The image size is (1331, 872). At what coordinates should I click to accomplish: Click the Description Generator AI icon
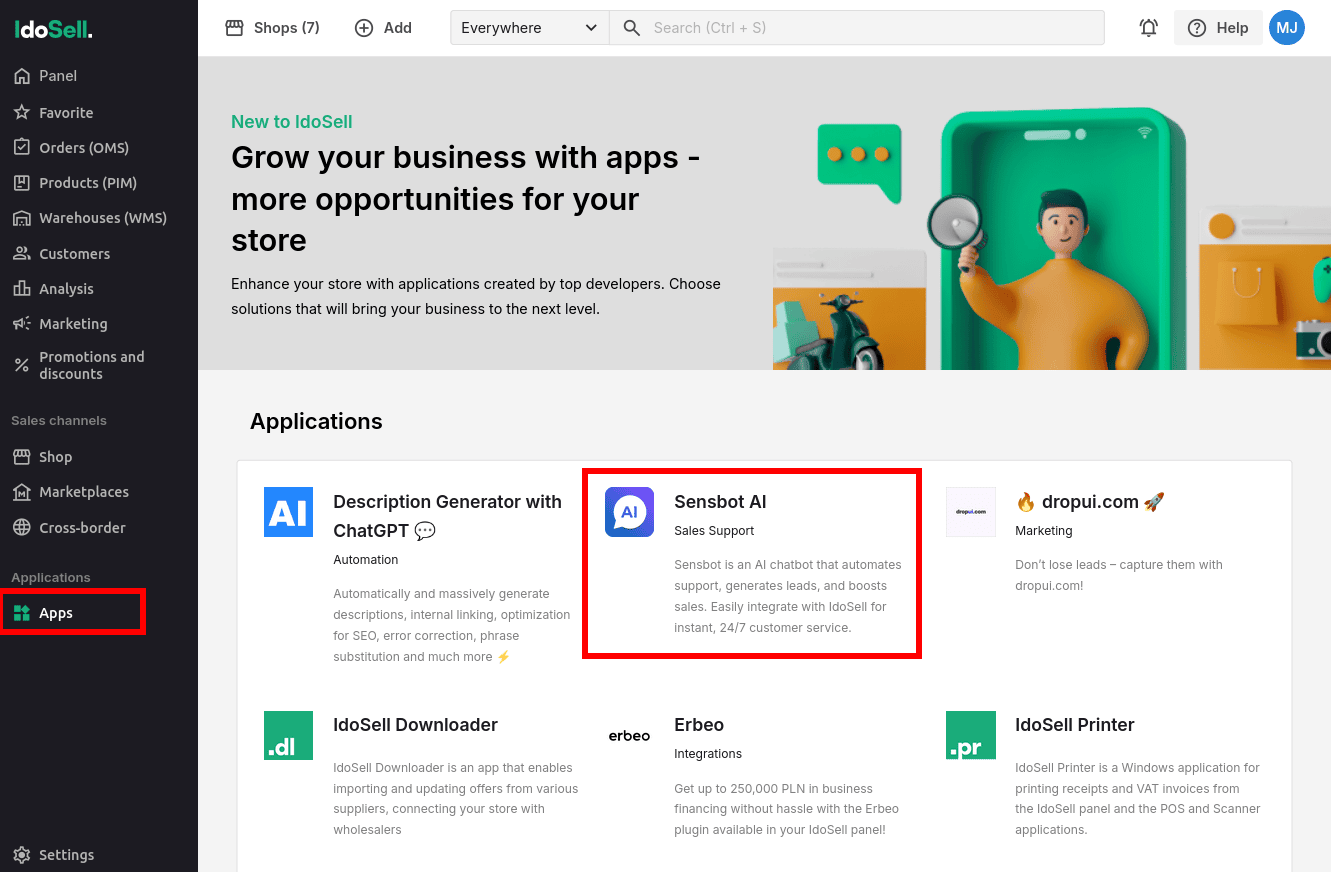pos(288,512)
